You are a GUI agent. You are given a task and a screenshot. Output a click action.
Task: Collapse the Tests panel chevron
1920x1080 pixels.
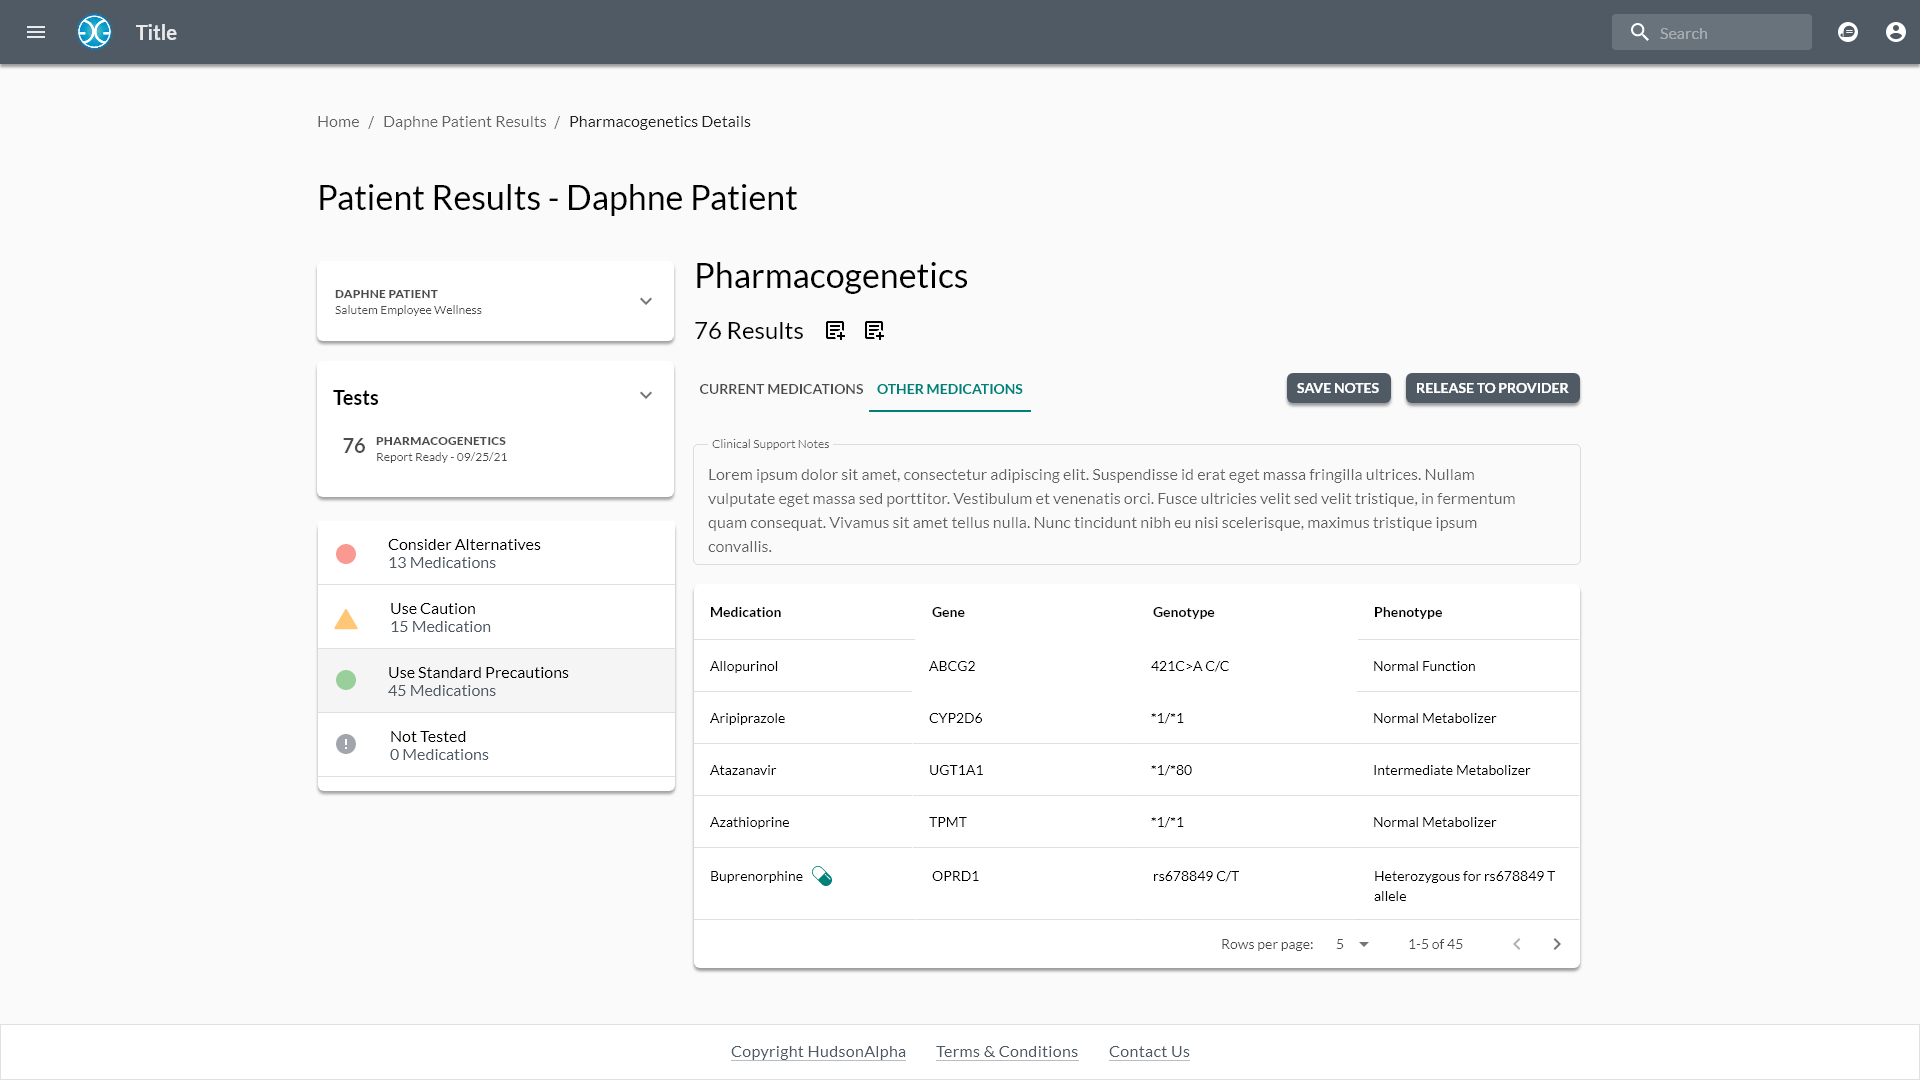click(x=646, y=396)
